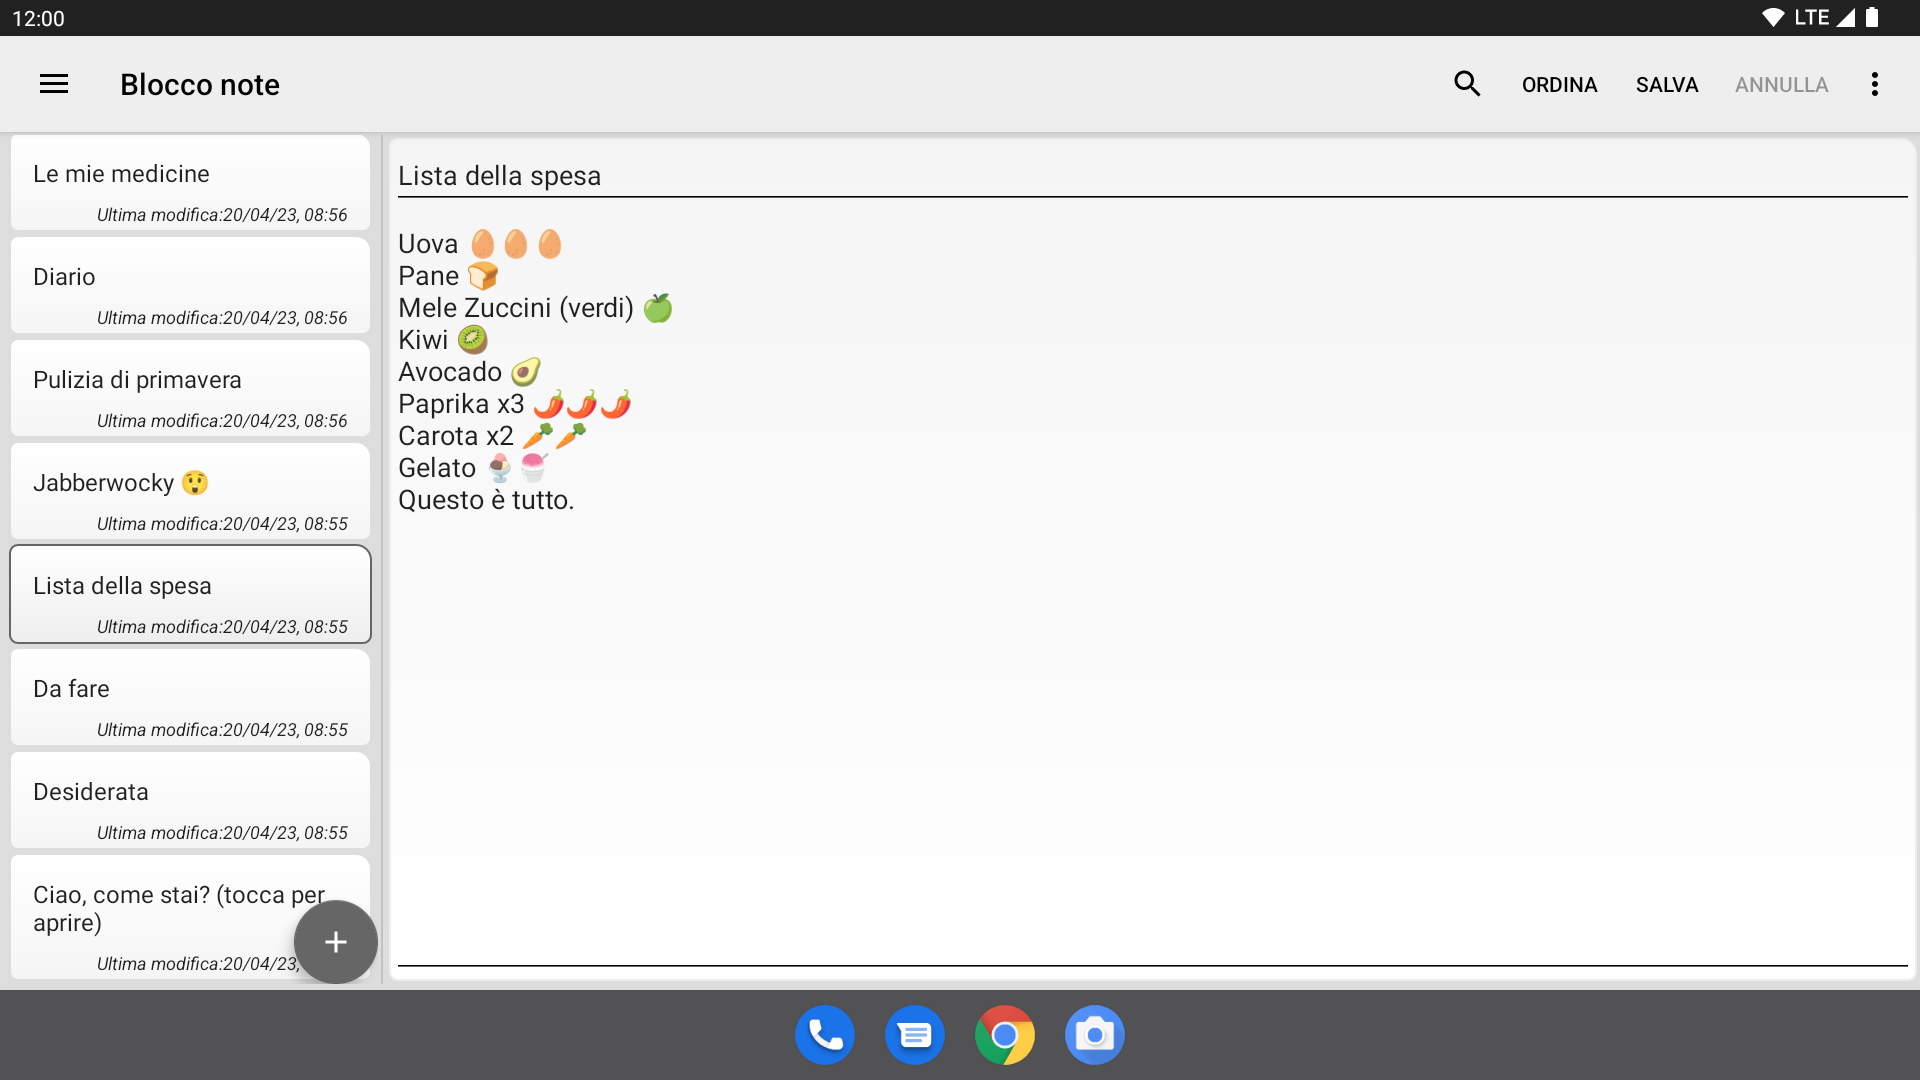
Task: Open the Messages app icon
Action: [915, 1035]
